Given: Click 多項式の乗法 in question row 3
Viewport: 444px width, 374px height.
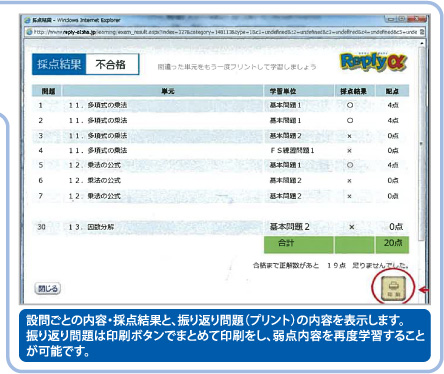Looking at the screenshot, I should [x=107, y=136].
